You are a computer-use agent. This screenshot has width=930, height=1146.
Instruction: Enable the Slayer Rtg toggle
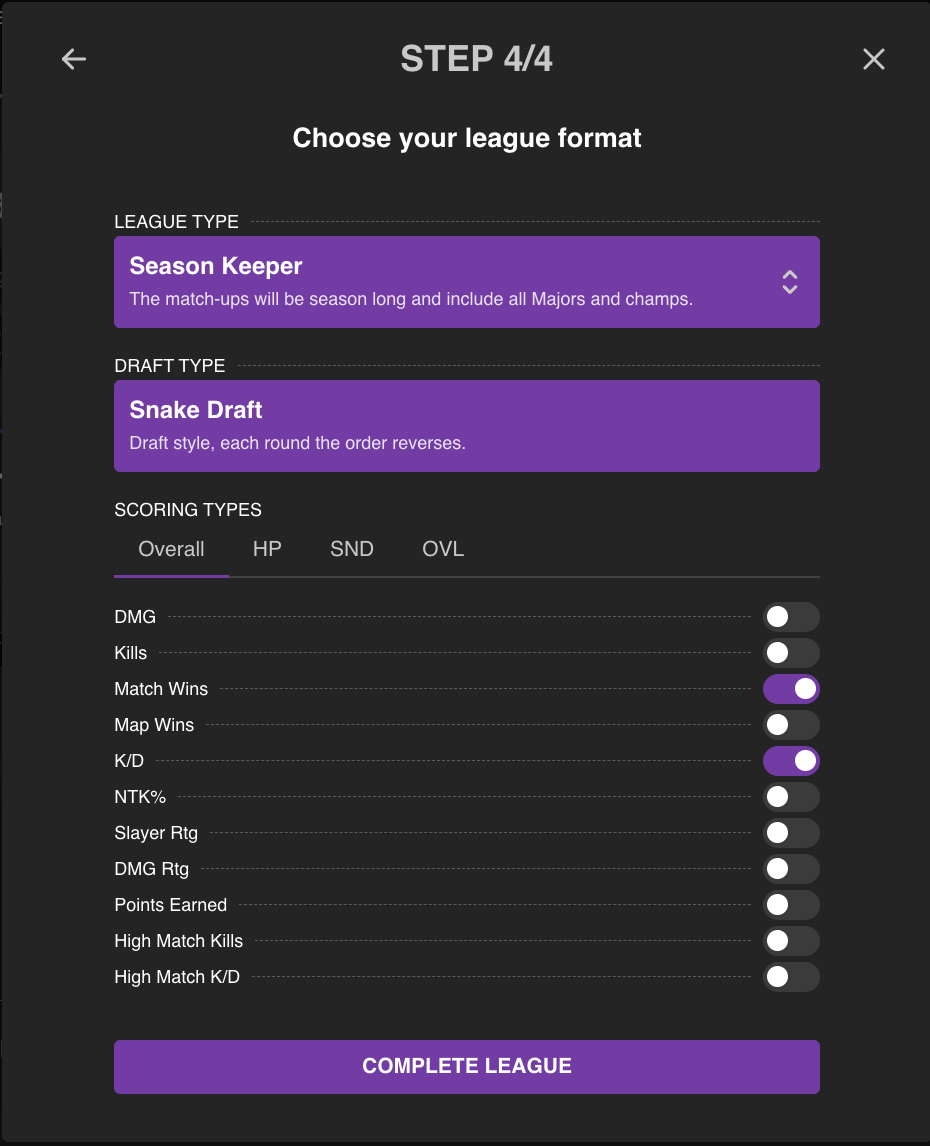pyautogui.click(x=791, y=833)
